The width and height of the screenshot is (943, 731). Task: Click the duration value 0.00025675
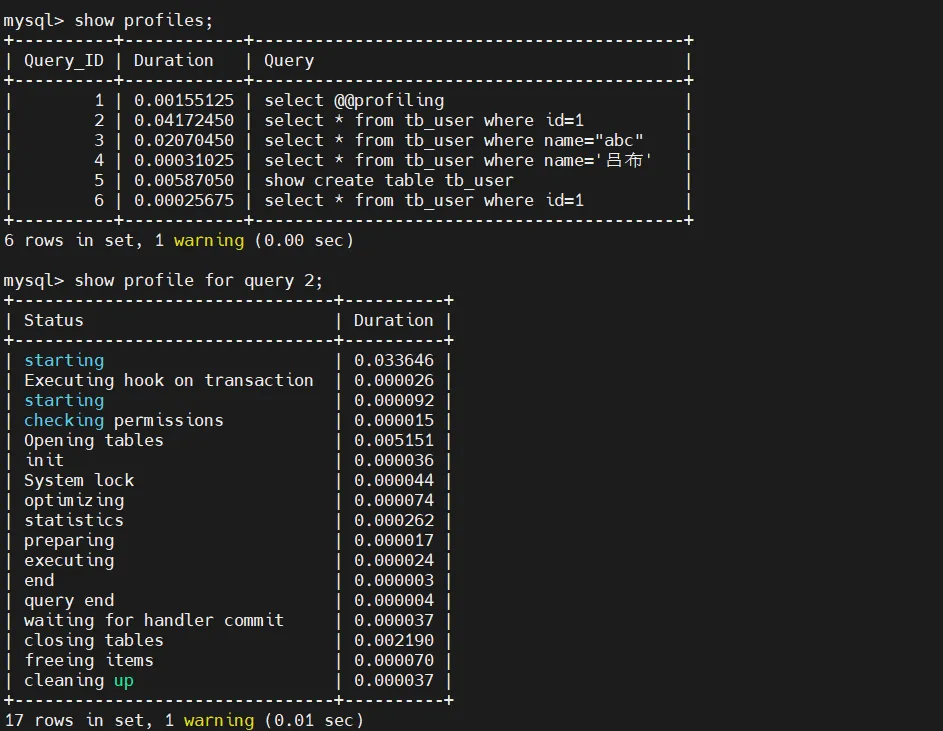tap(184, 200)
